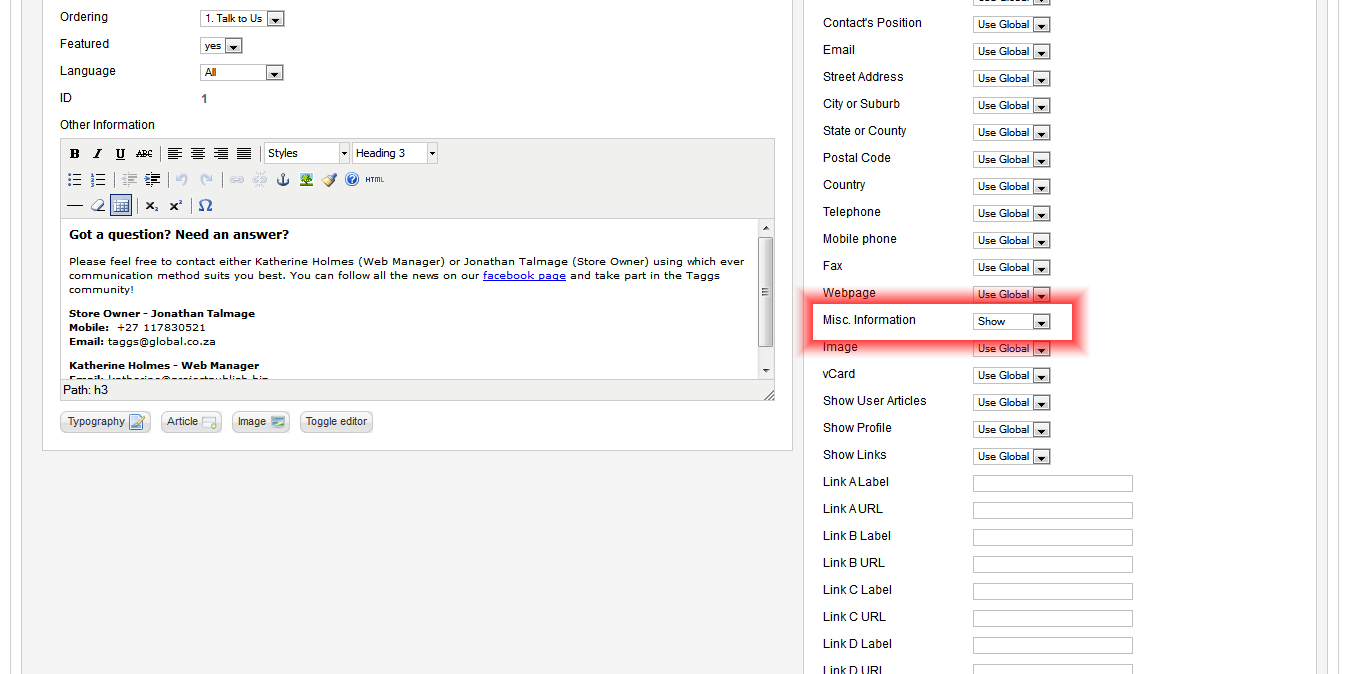Toggle italic formatting in the editor
1349x674 pixels.
[x=97, y=154]
